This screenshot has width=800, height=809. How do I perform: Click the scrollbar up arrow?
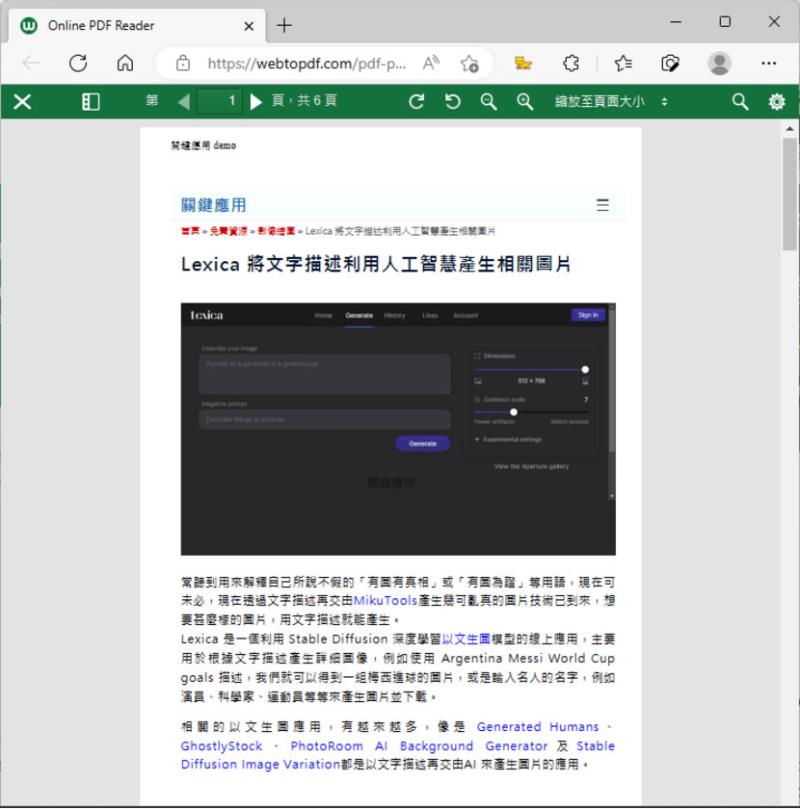point(789,128)
